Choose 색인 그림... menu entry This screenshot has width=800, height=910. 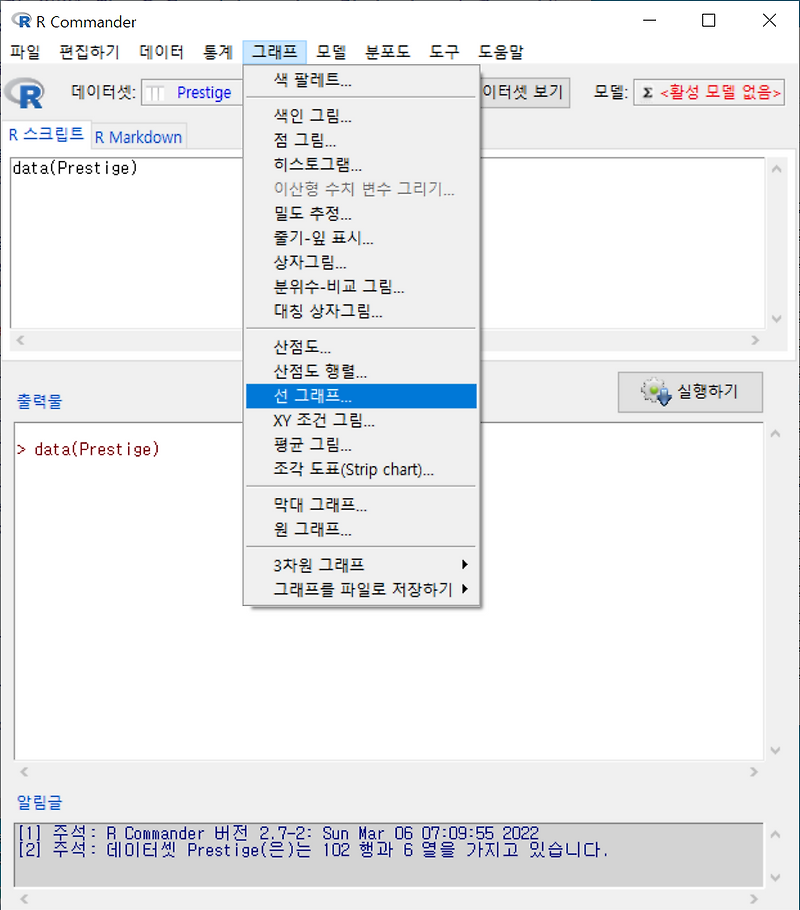point(361,115)
